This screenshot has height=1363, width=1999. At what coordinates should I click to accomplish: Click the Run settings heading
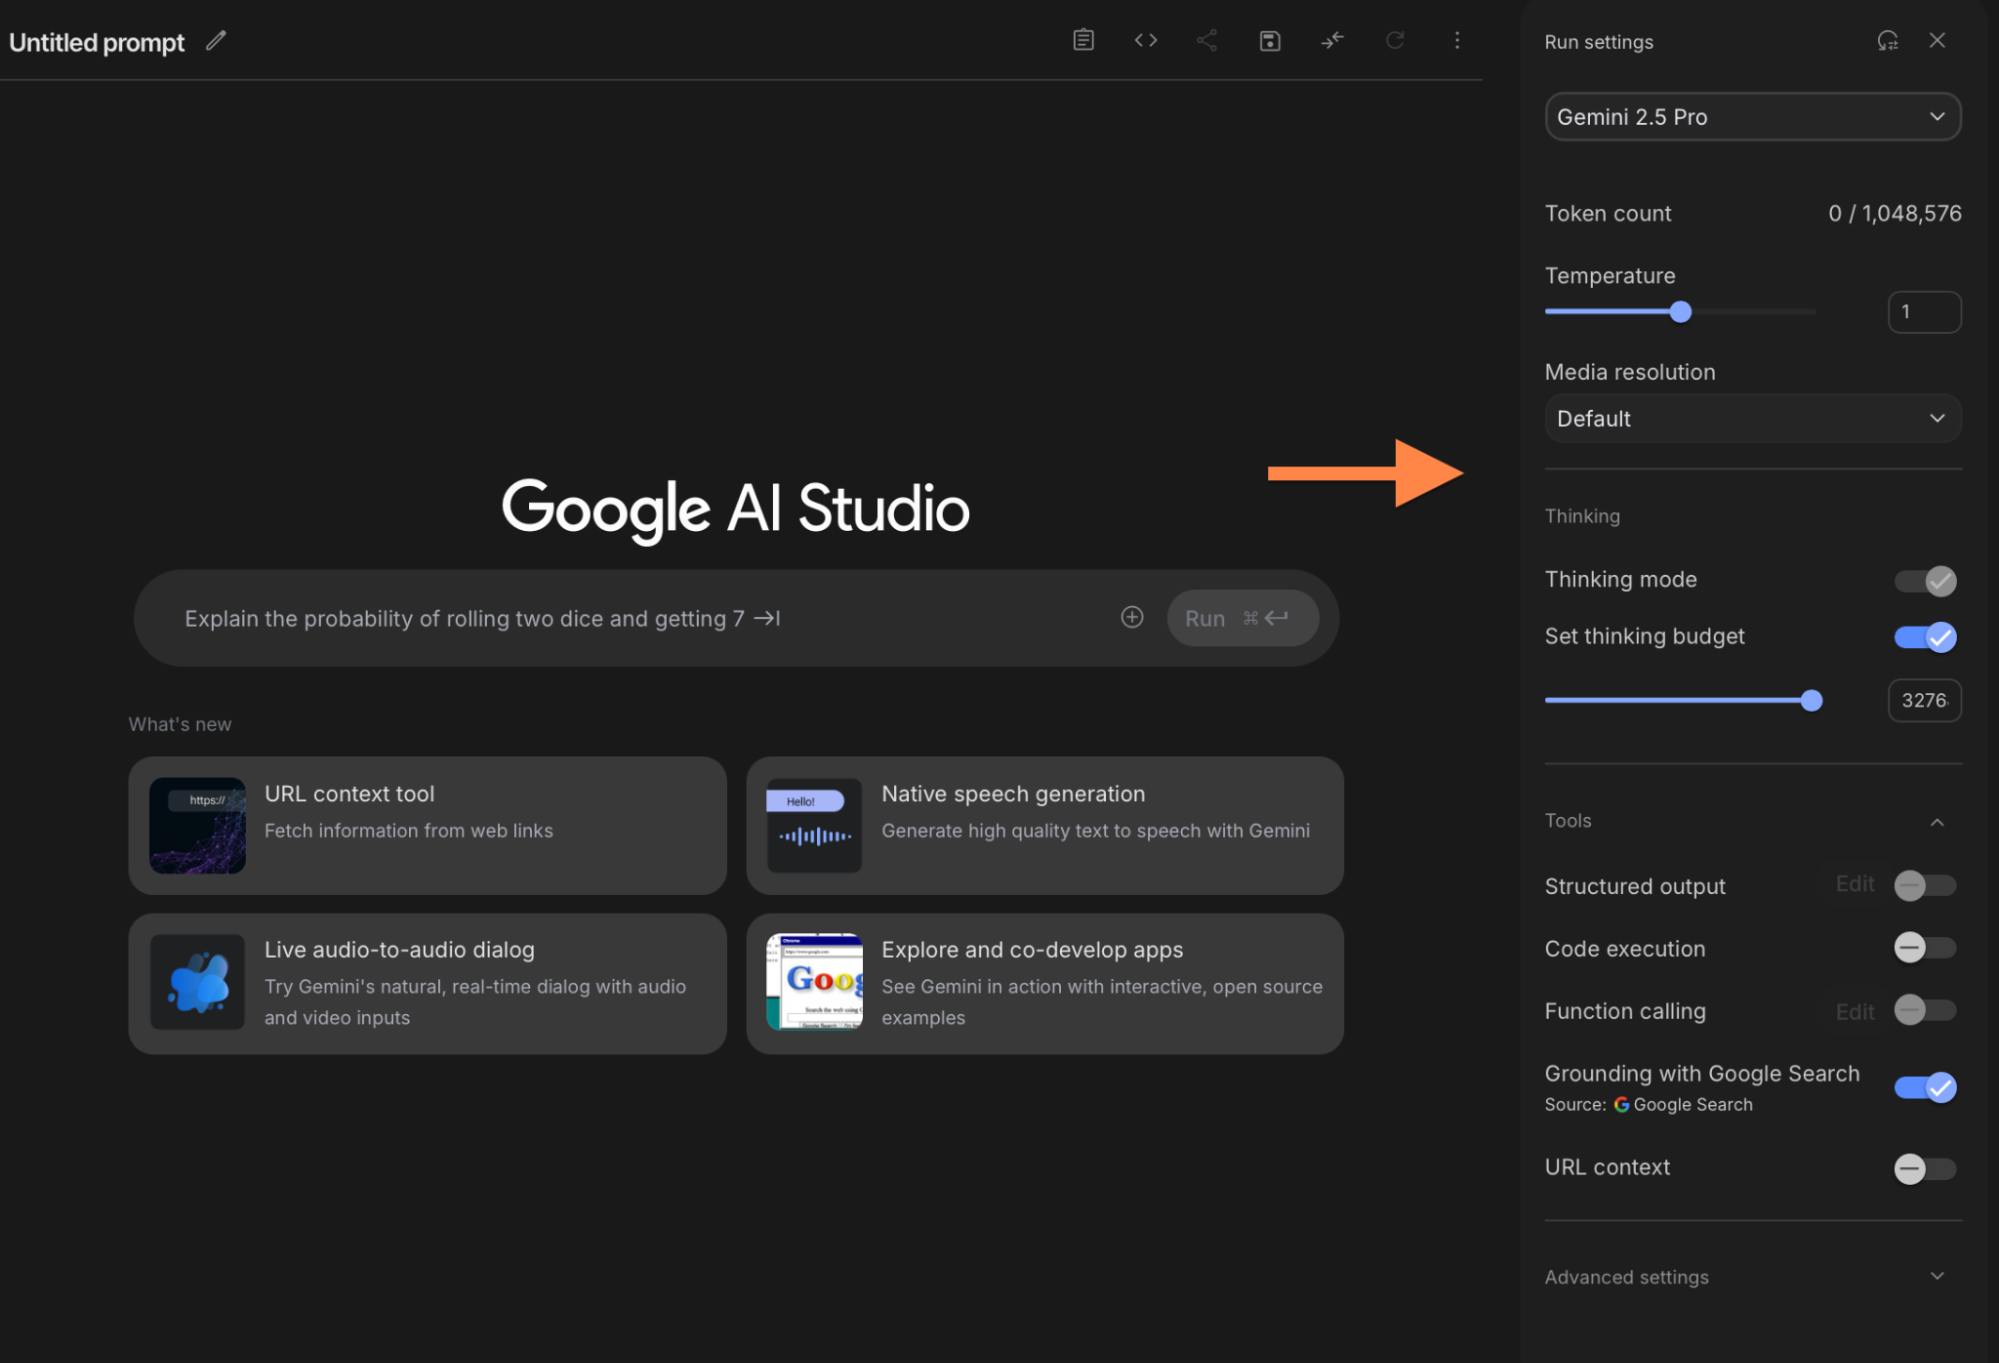point(1598,42)
